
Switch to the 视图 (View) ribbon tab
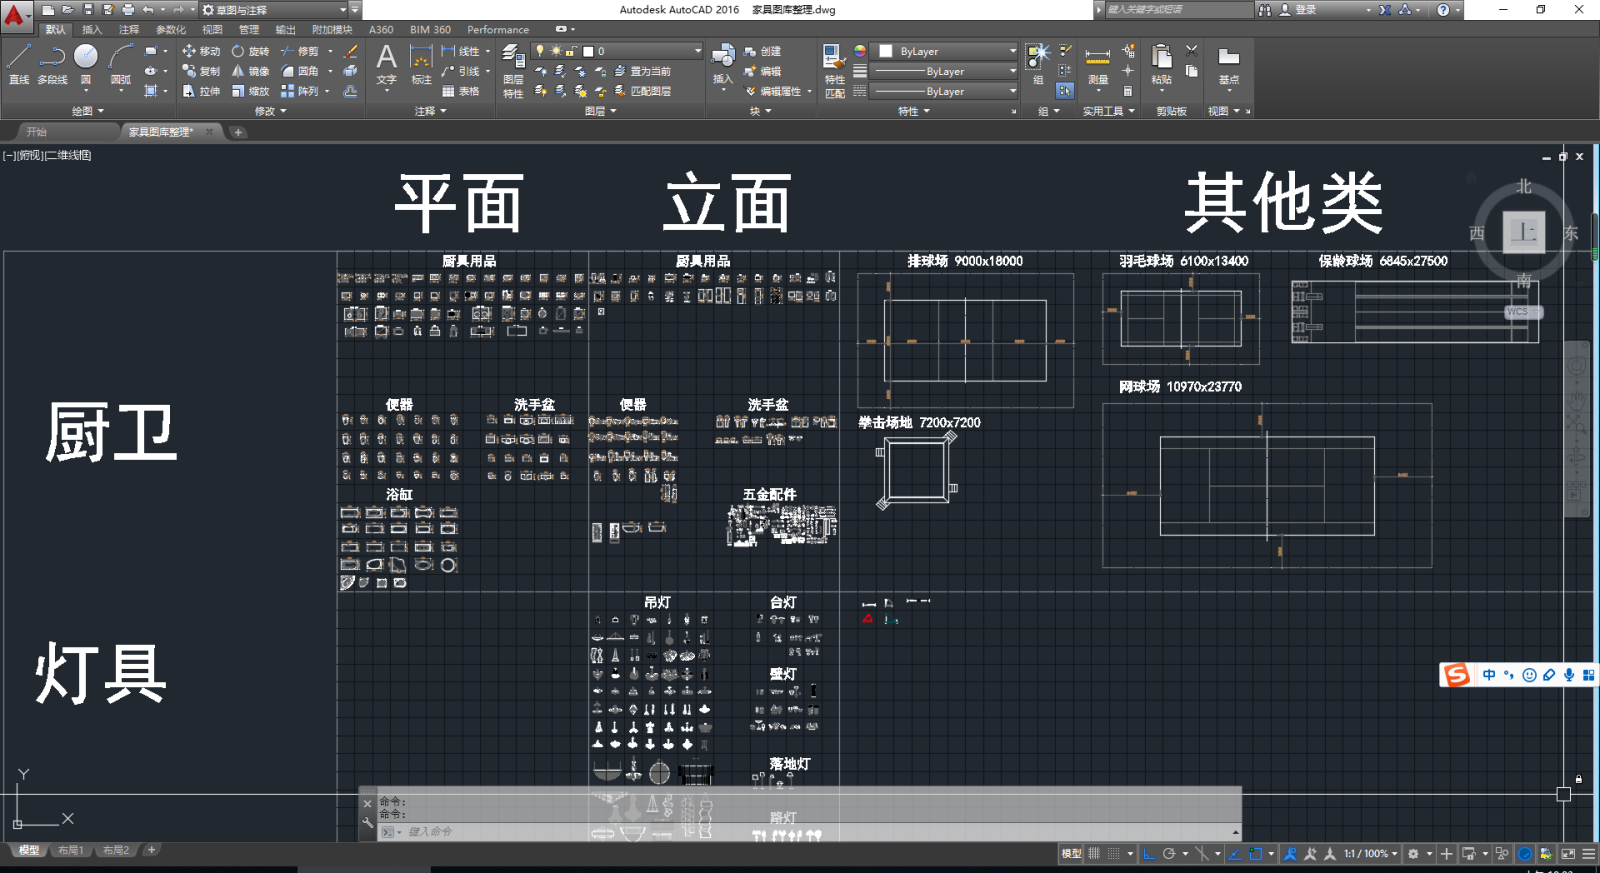click(212, 30)
